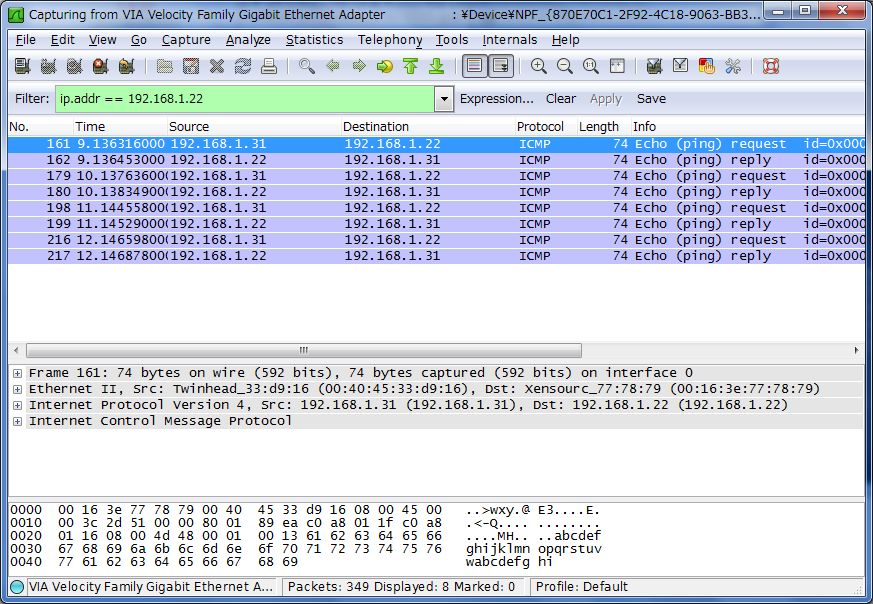This screenshot has height=604, width=873.
Task: Open preferences with tools icon
Action: point(733,66)
